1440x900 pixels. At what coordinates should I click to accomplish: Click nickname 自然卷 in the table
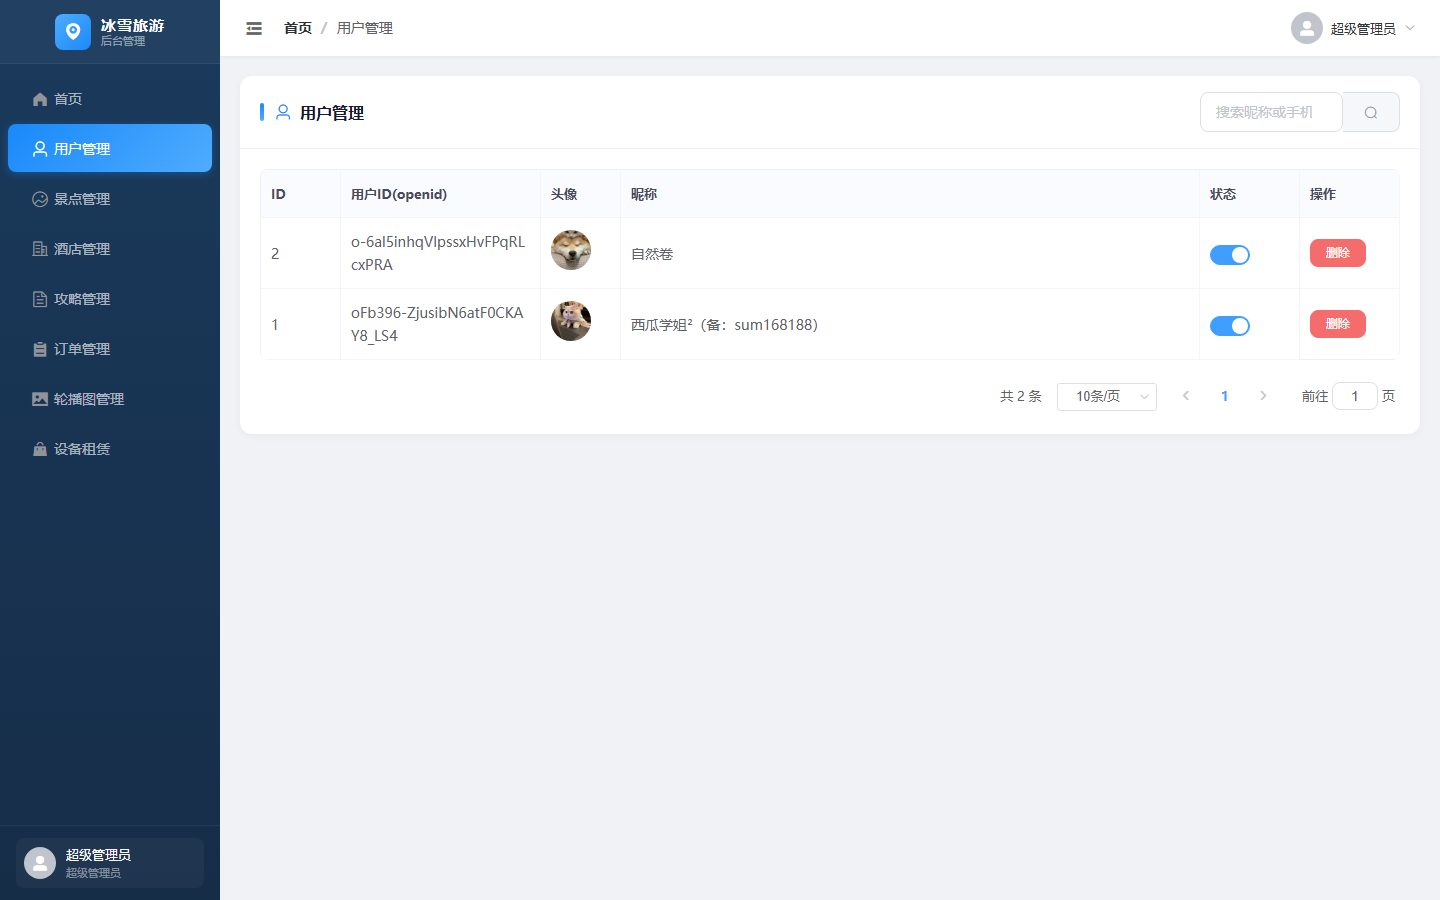[652, 254]
